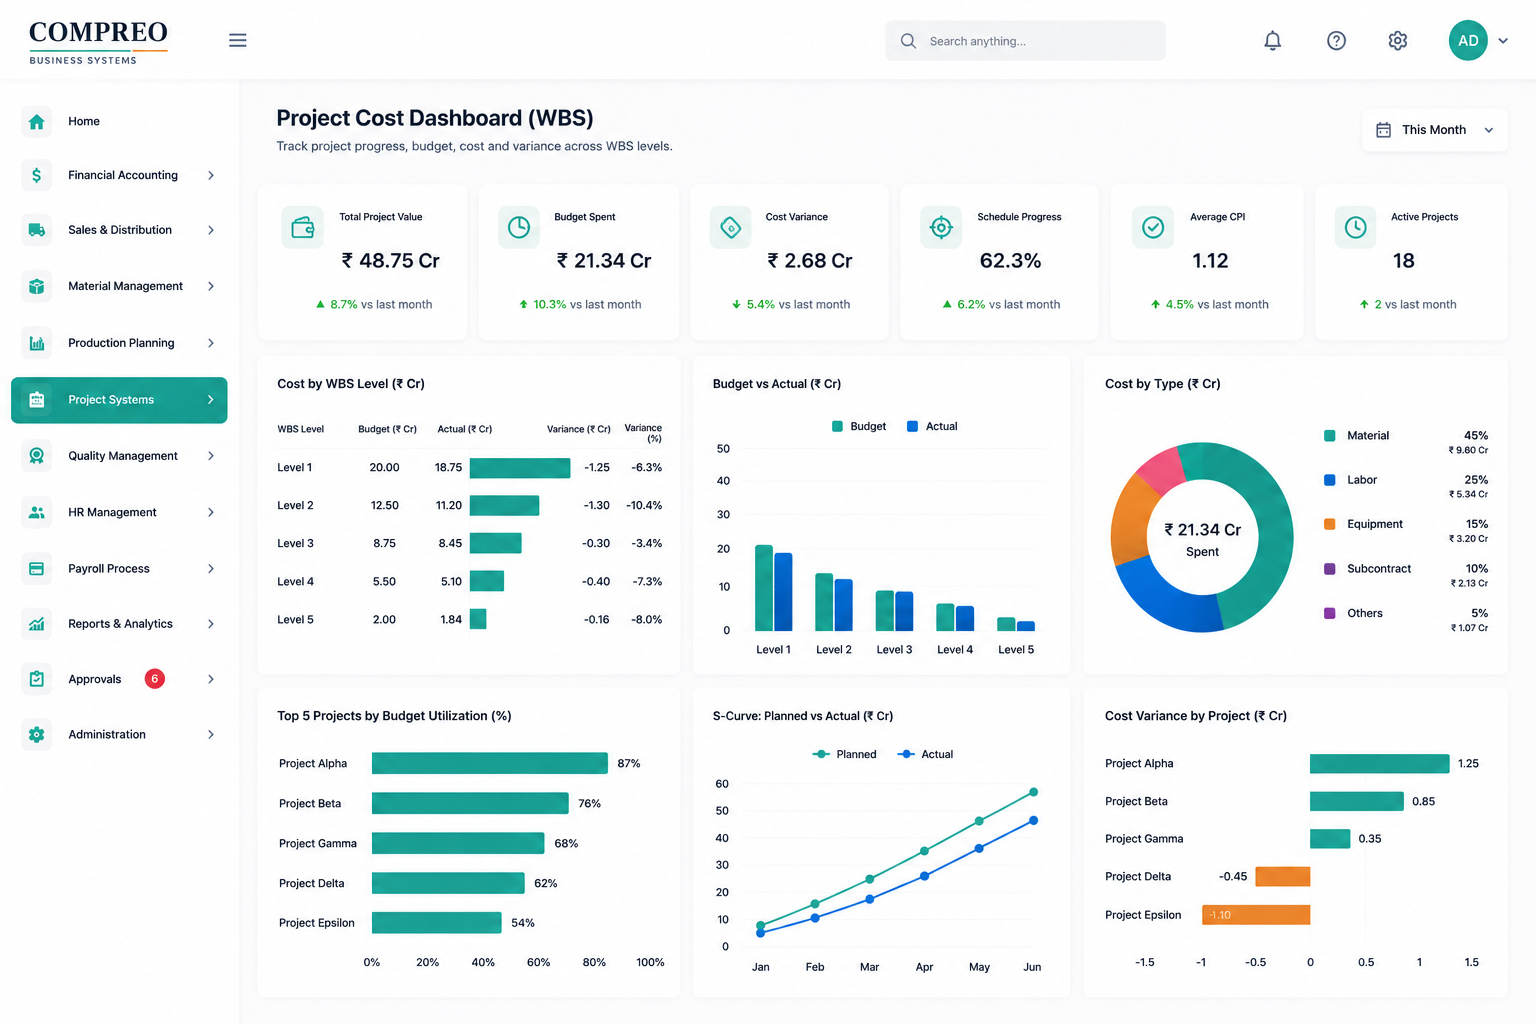Click Level 1 variance value -1.25

click(597, 468)
